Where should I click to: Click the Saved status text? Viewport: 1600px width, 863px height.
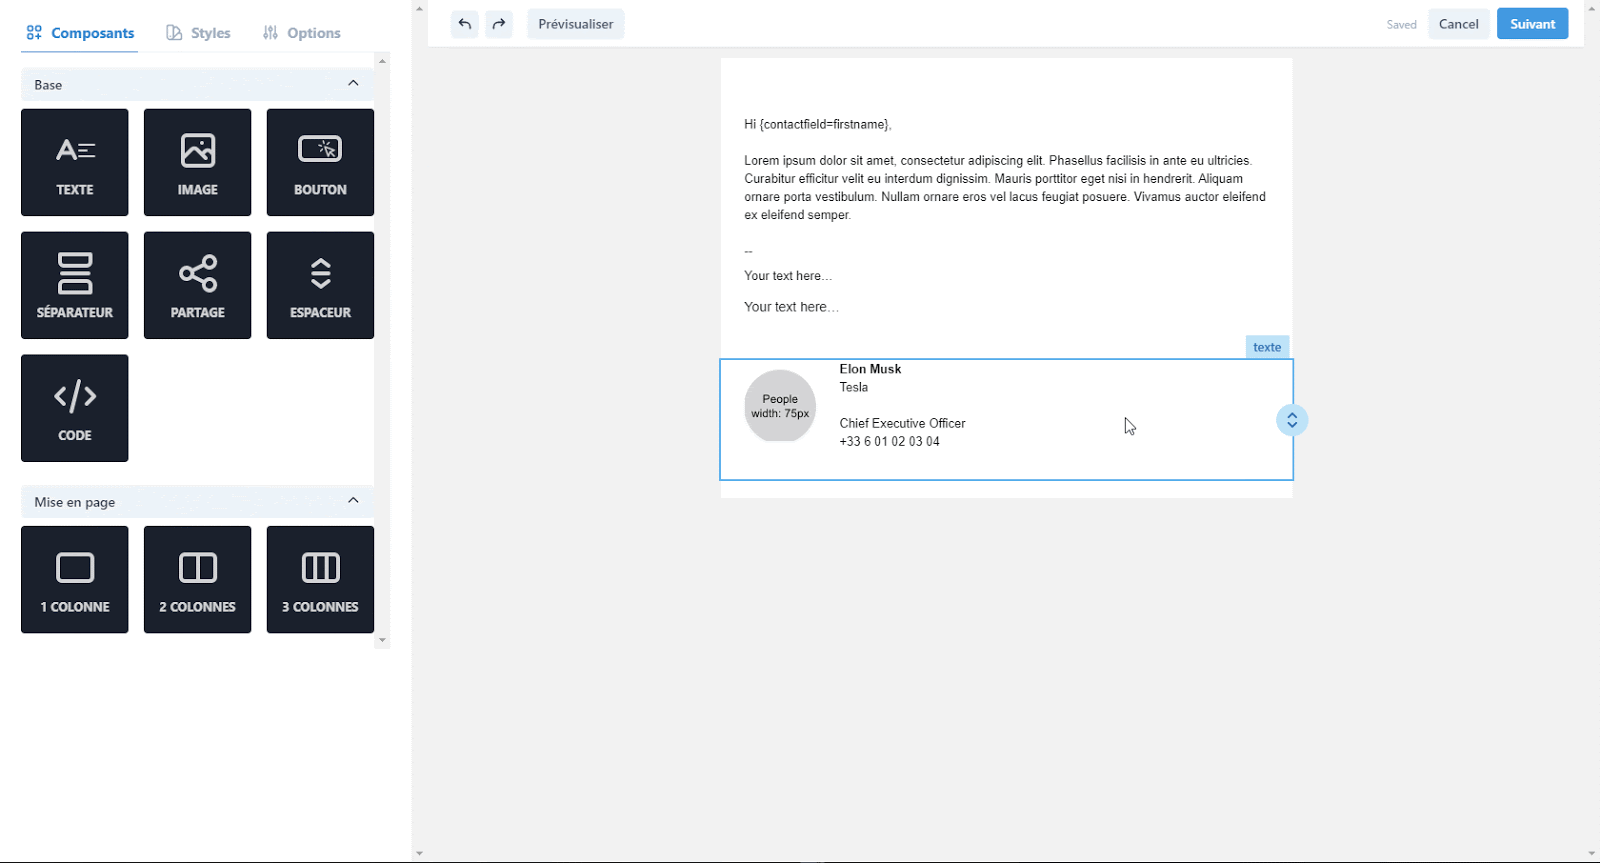[1401, 25]
